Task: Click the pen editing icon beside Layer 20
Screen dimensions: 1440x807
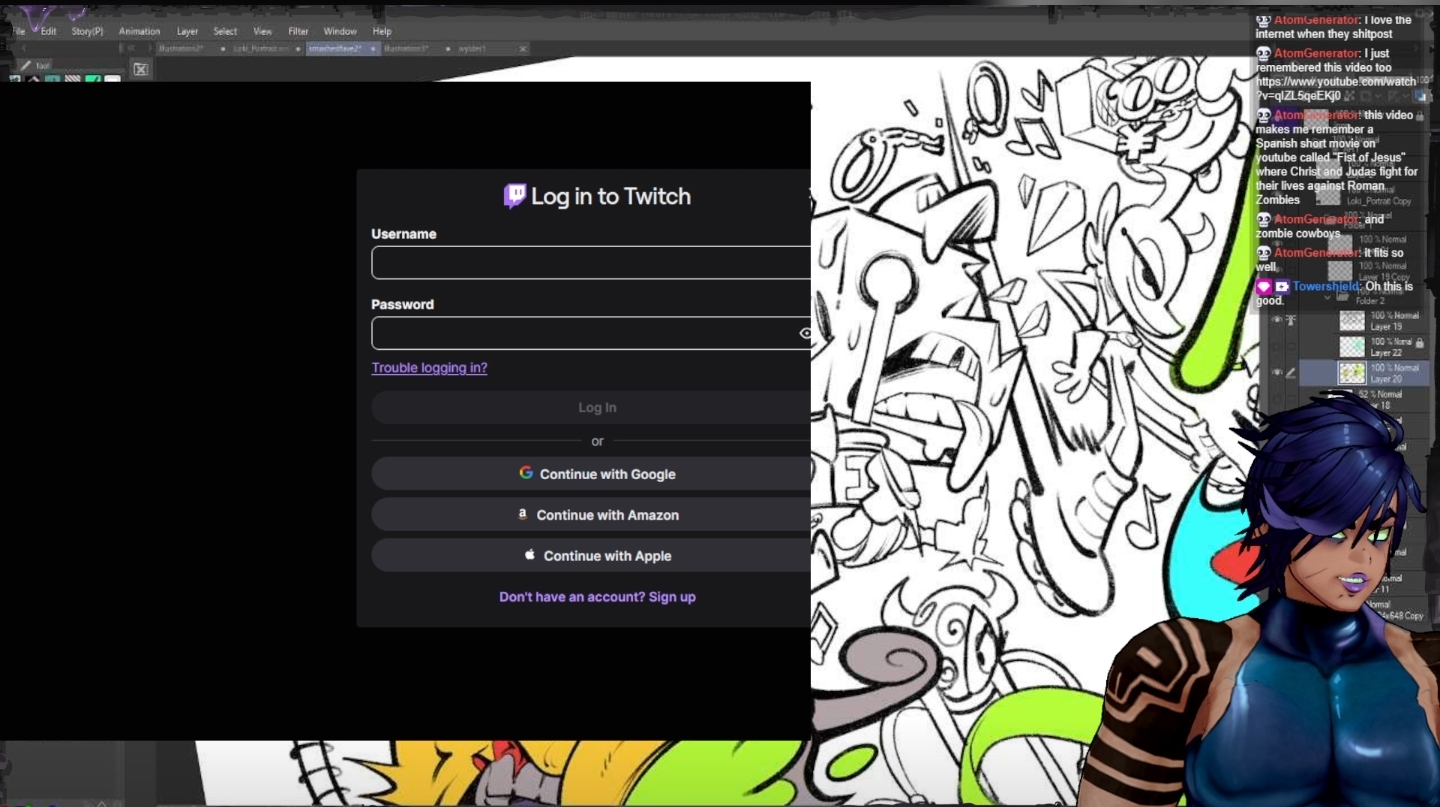Action: click(1291, 373)
